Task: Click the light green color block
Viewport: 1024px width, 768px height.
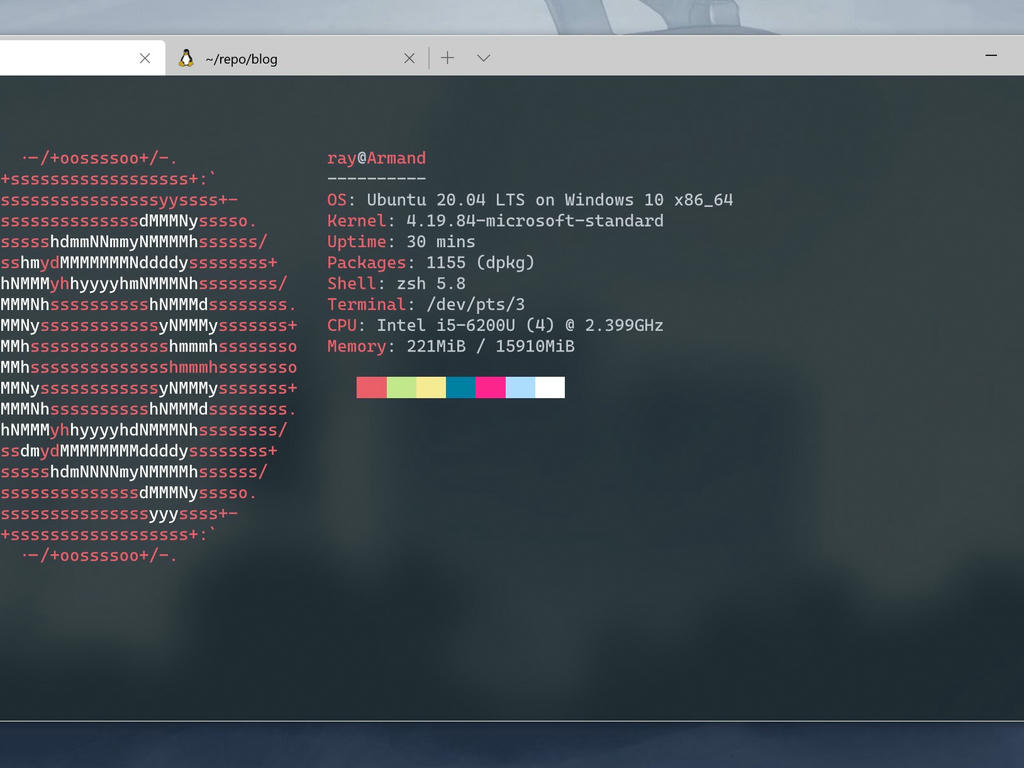Action: pos(402,387)
